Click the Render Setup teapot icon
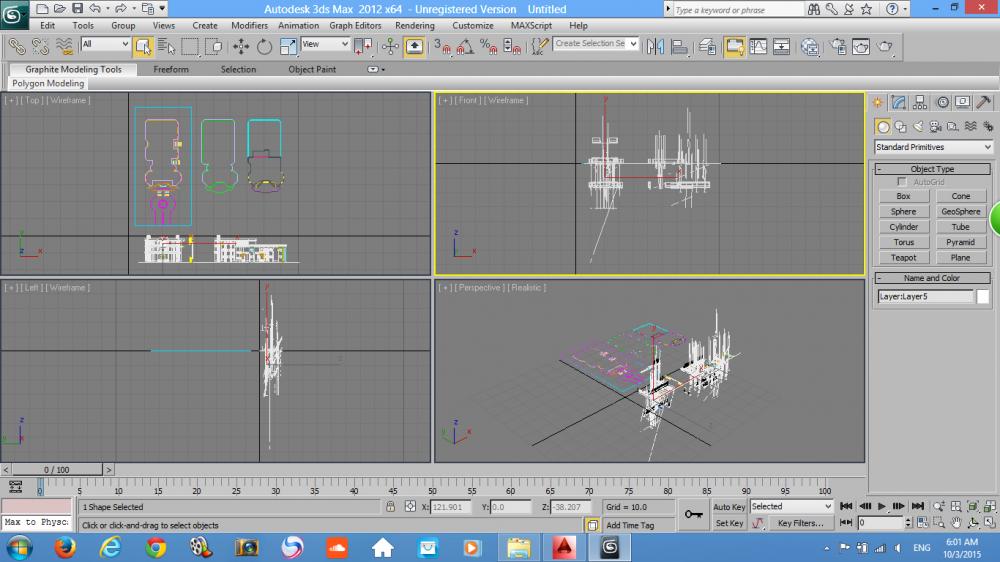 836,46
